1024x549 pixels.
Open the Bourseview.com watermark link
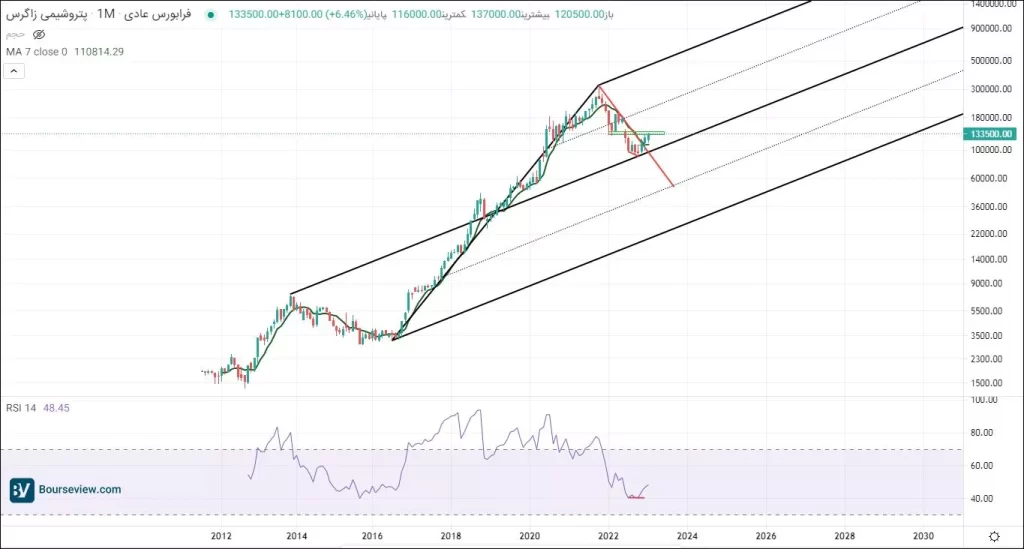tap(81, 490)
